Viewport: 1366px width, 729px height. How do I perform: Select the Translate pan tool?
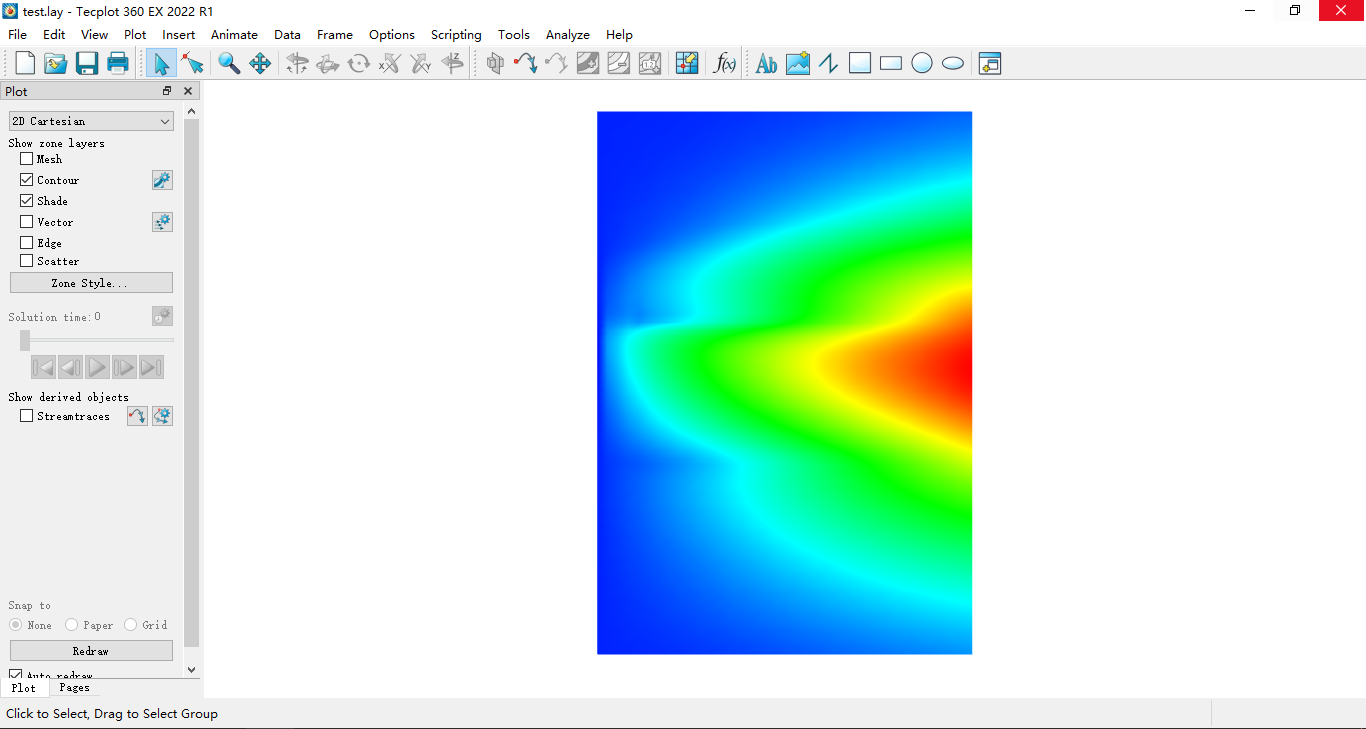[260, 63]
